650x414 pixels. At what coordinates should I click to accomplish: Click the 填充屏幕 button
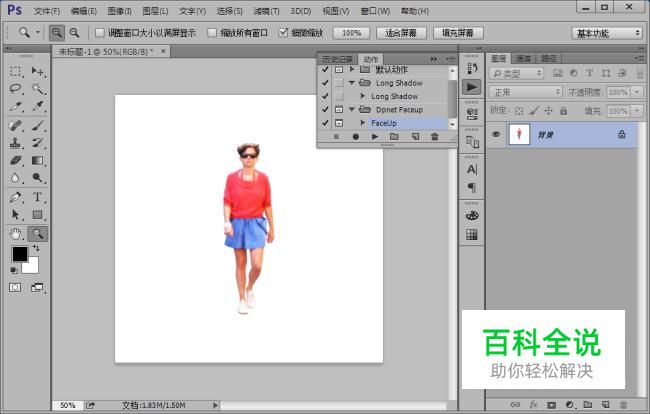click(457, 33)
